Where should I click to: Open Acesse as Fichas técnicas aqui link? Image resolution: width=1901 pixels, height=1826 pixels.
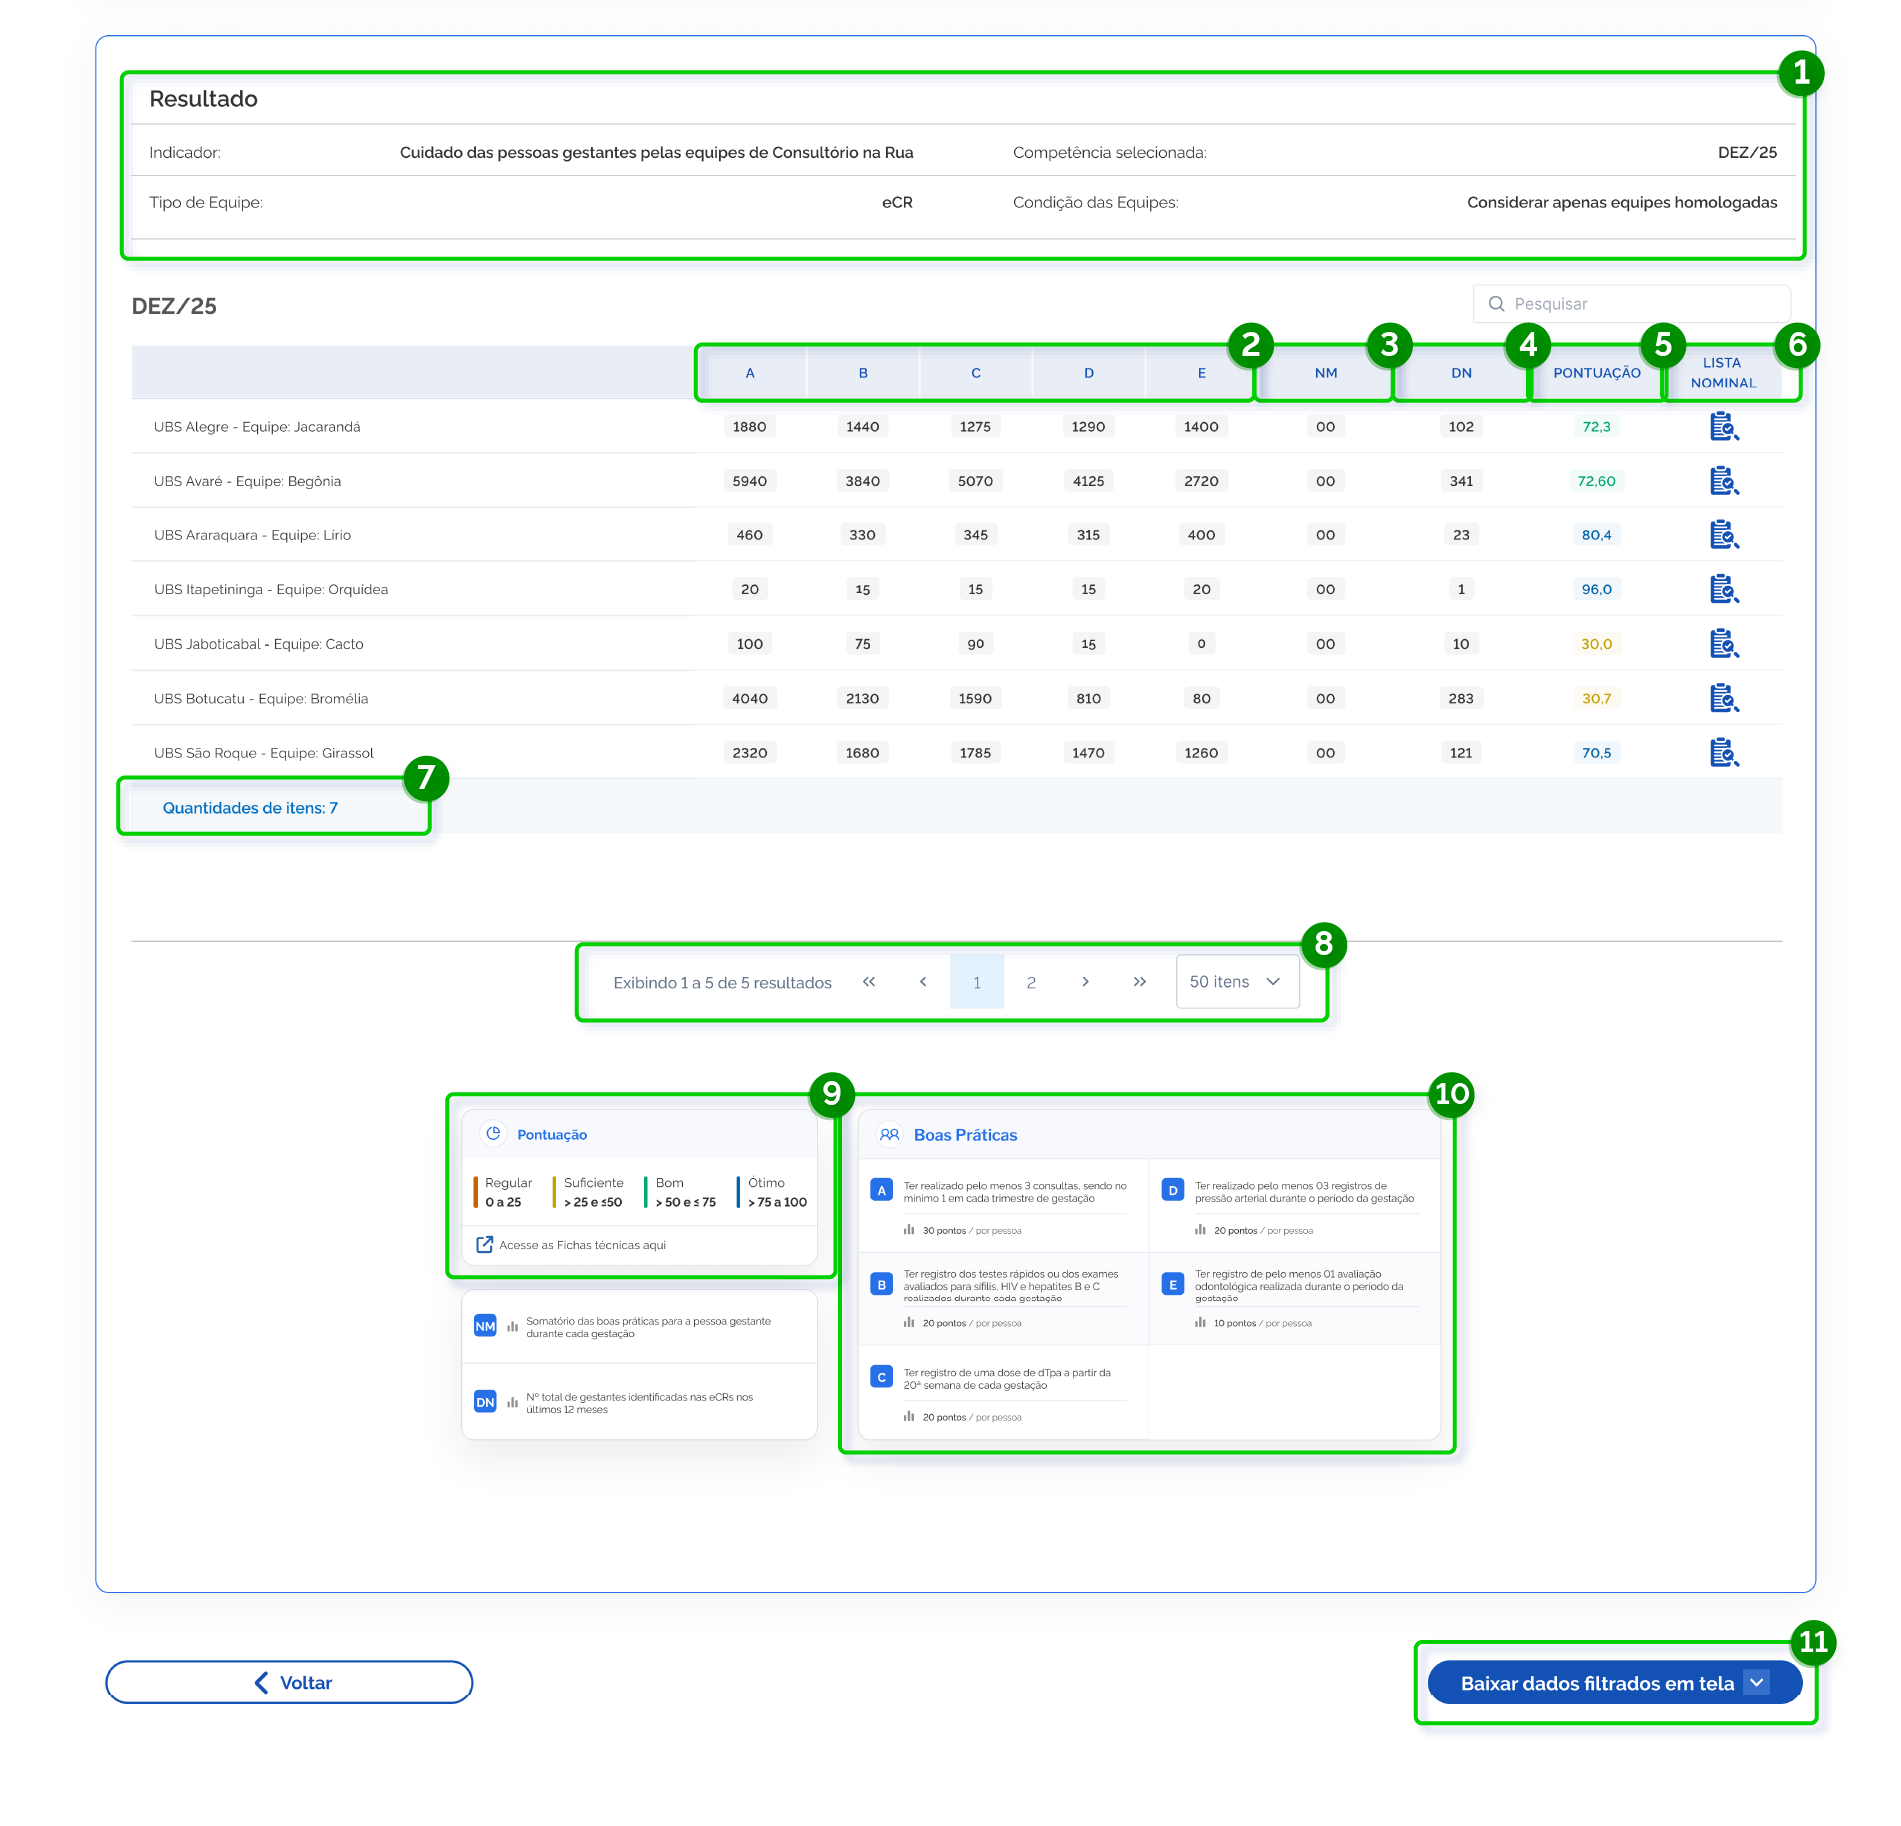click(582, 1245)
